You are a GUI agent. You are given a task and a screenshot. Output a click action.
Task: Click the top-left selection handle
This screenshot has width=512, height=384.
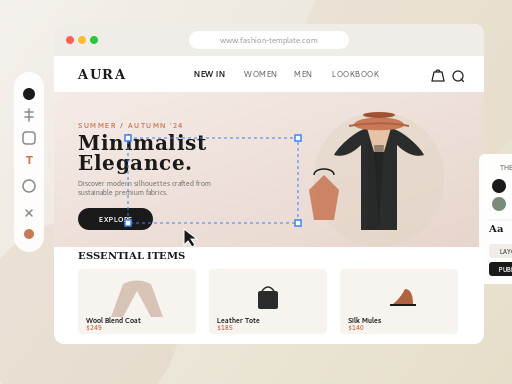pos(128,138)
